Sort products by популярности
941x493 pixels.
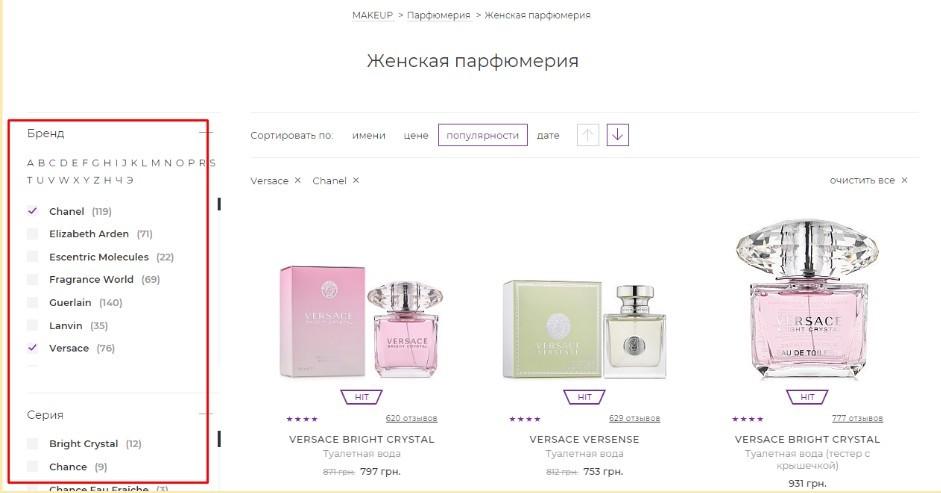(x=483, y=135)
